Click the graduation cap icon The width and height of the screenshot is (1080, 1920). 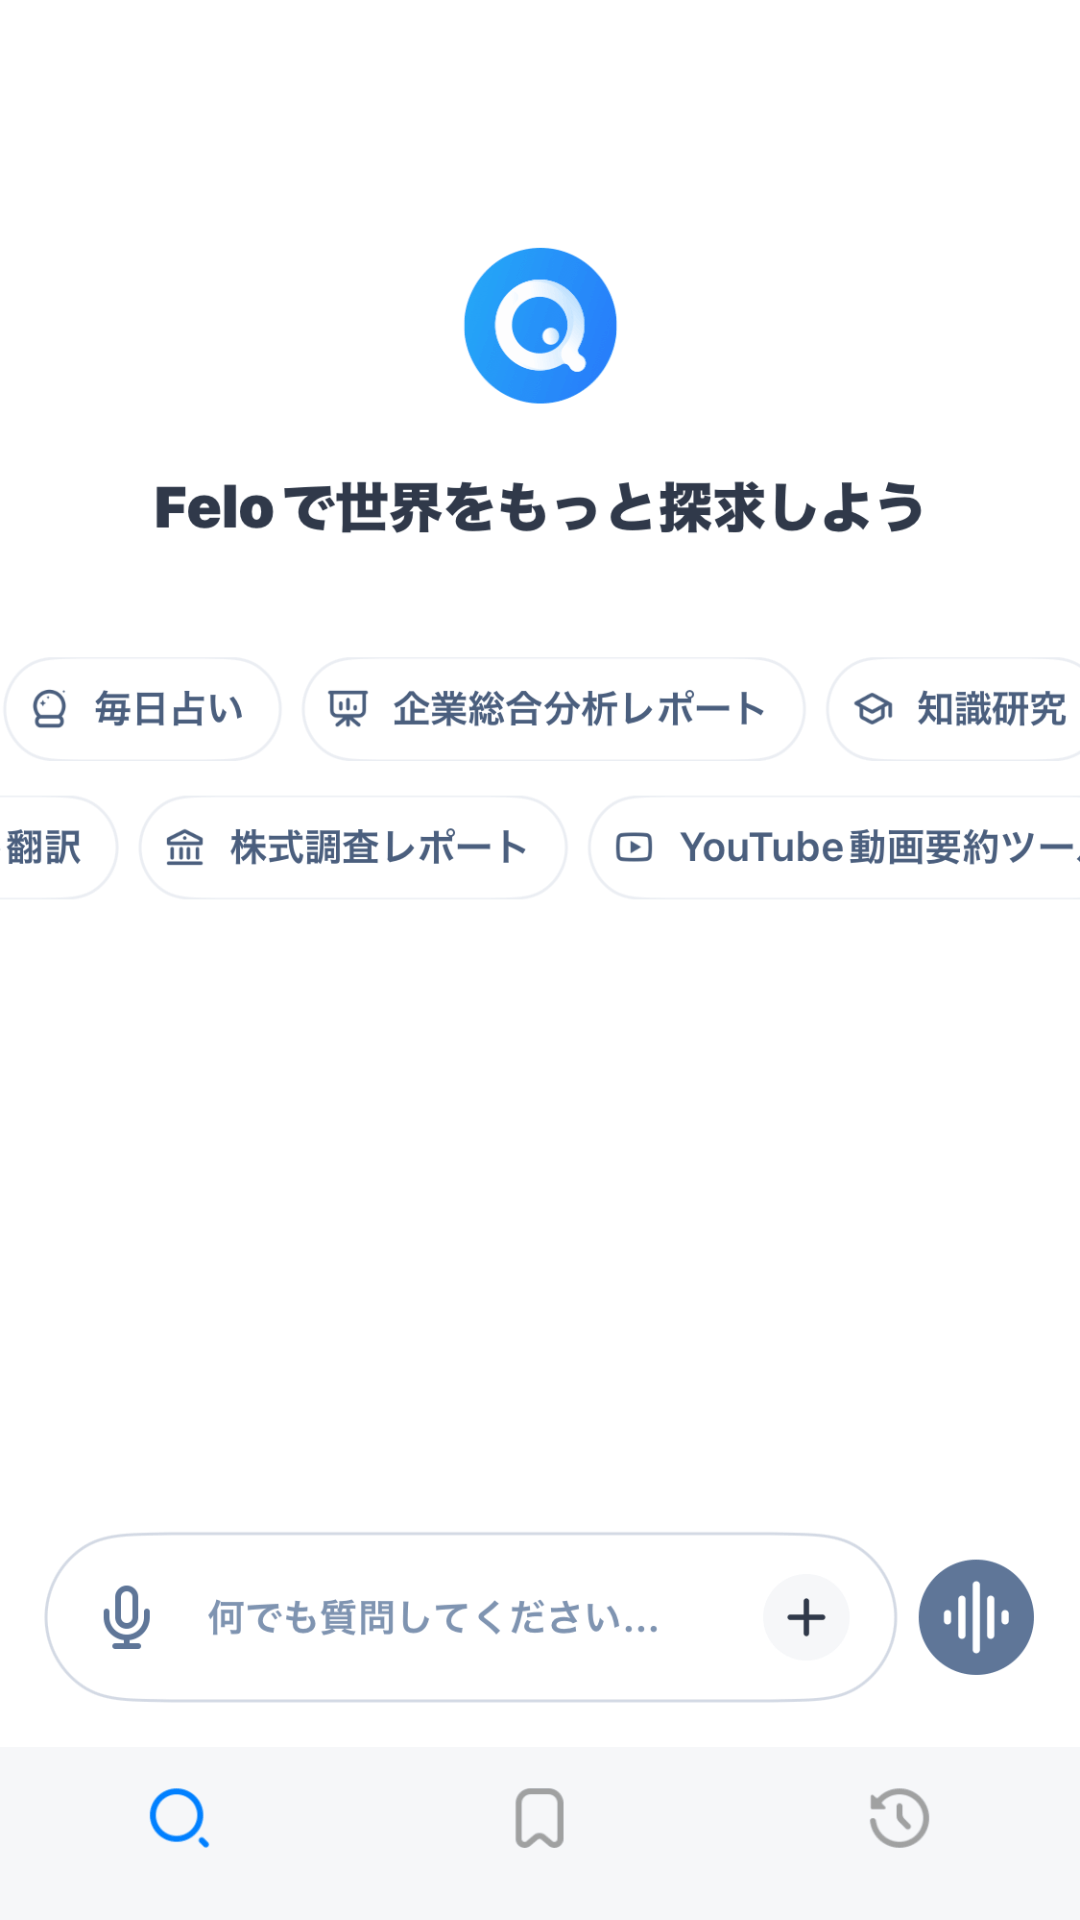pos(873,709)
